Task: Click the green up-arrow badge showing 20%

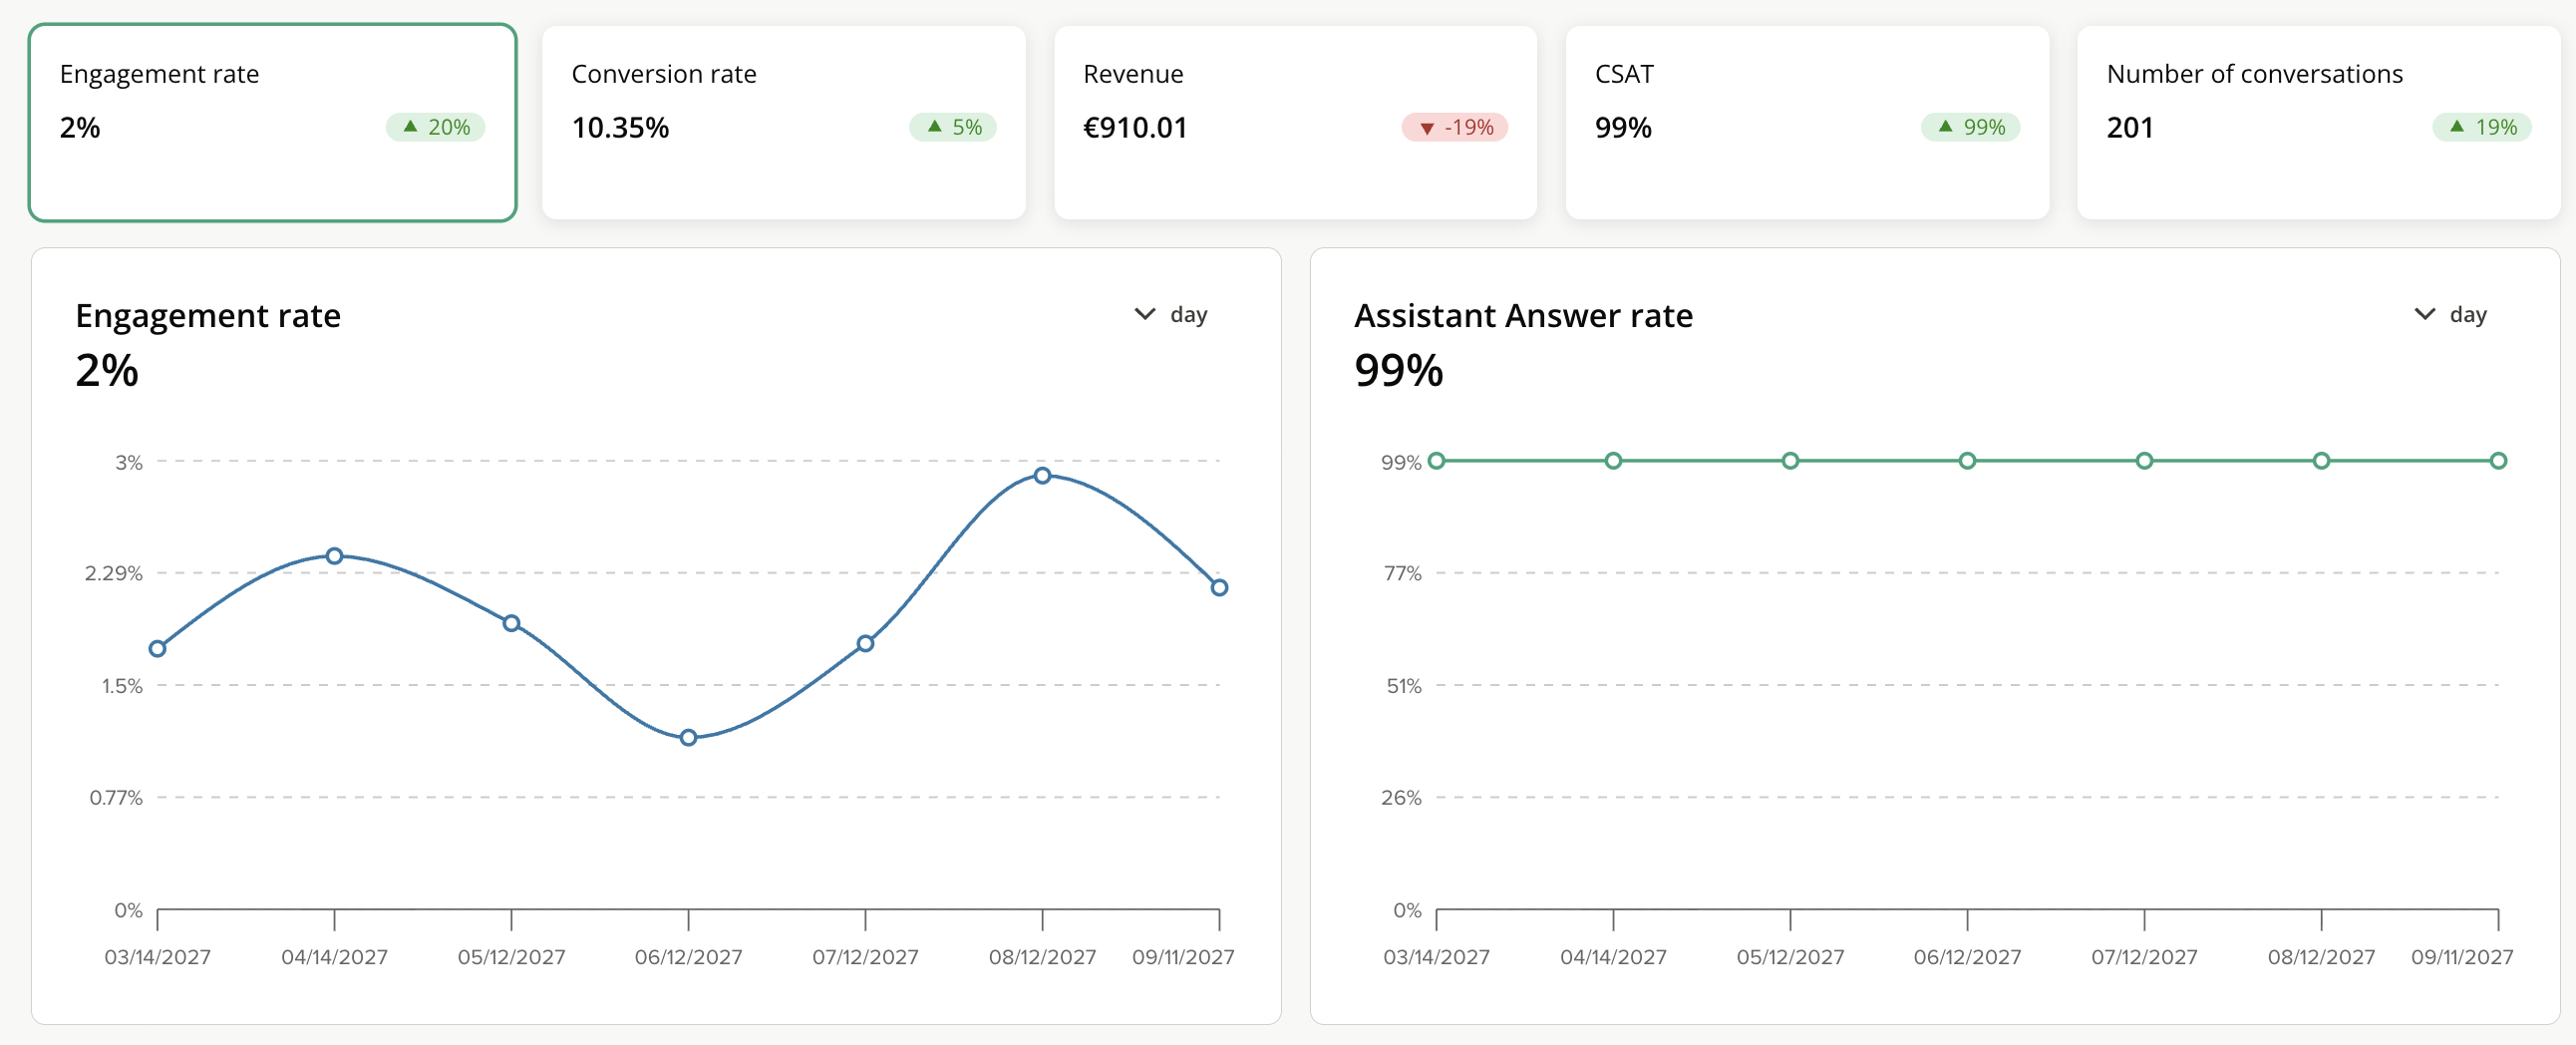Action: pyautogui.click(x=435, y=127)
